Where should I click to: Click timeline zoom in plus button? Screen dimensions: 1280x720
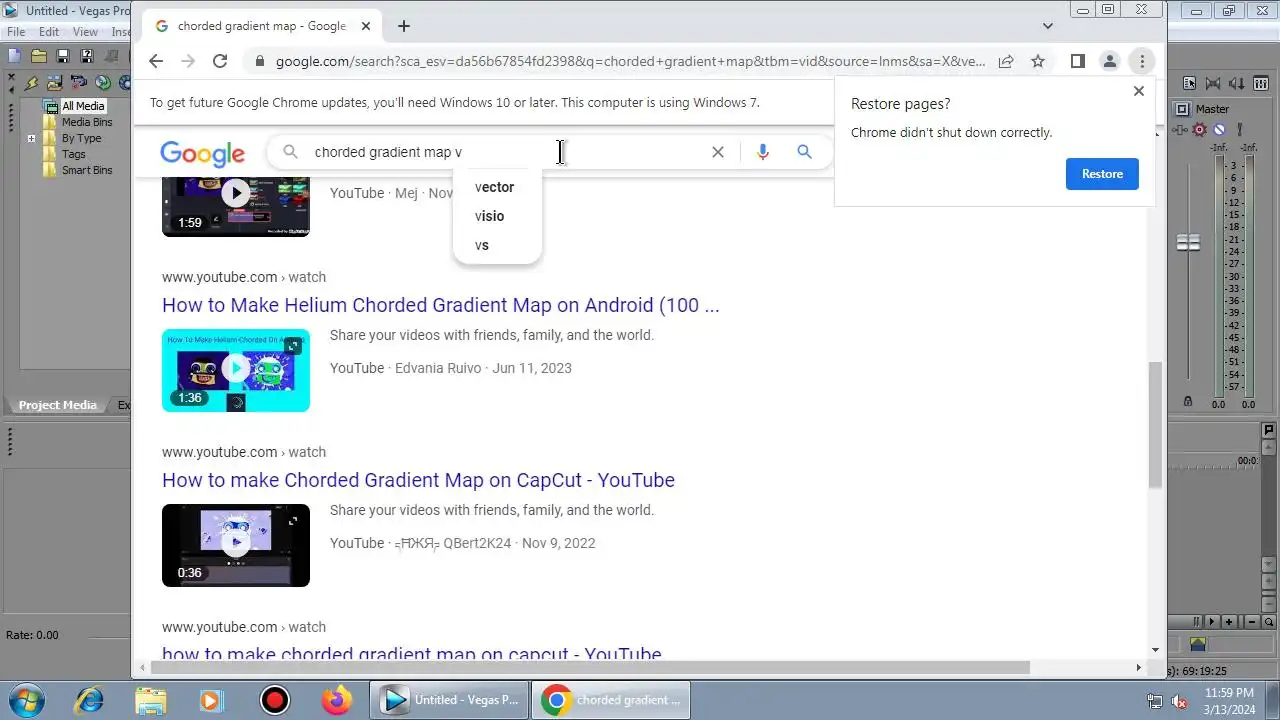click(x=1229, y=622)
